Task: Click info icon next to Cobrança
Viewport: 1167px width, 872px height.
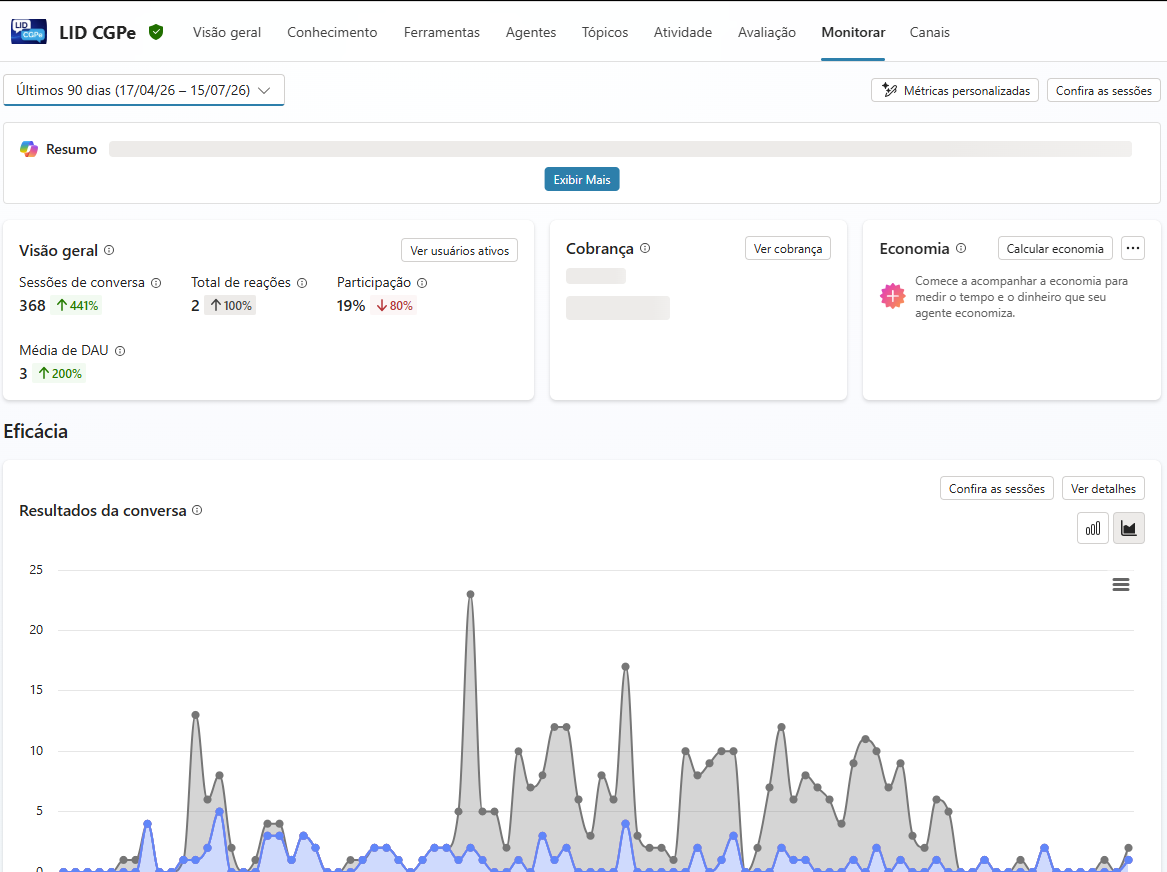Action: (x=645, y=249)
